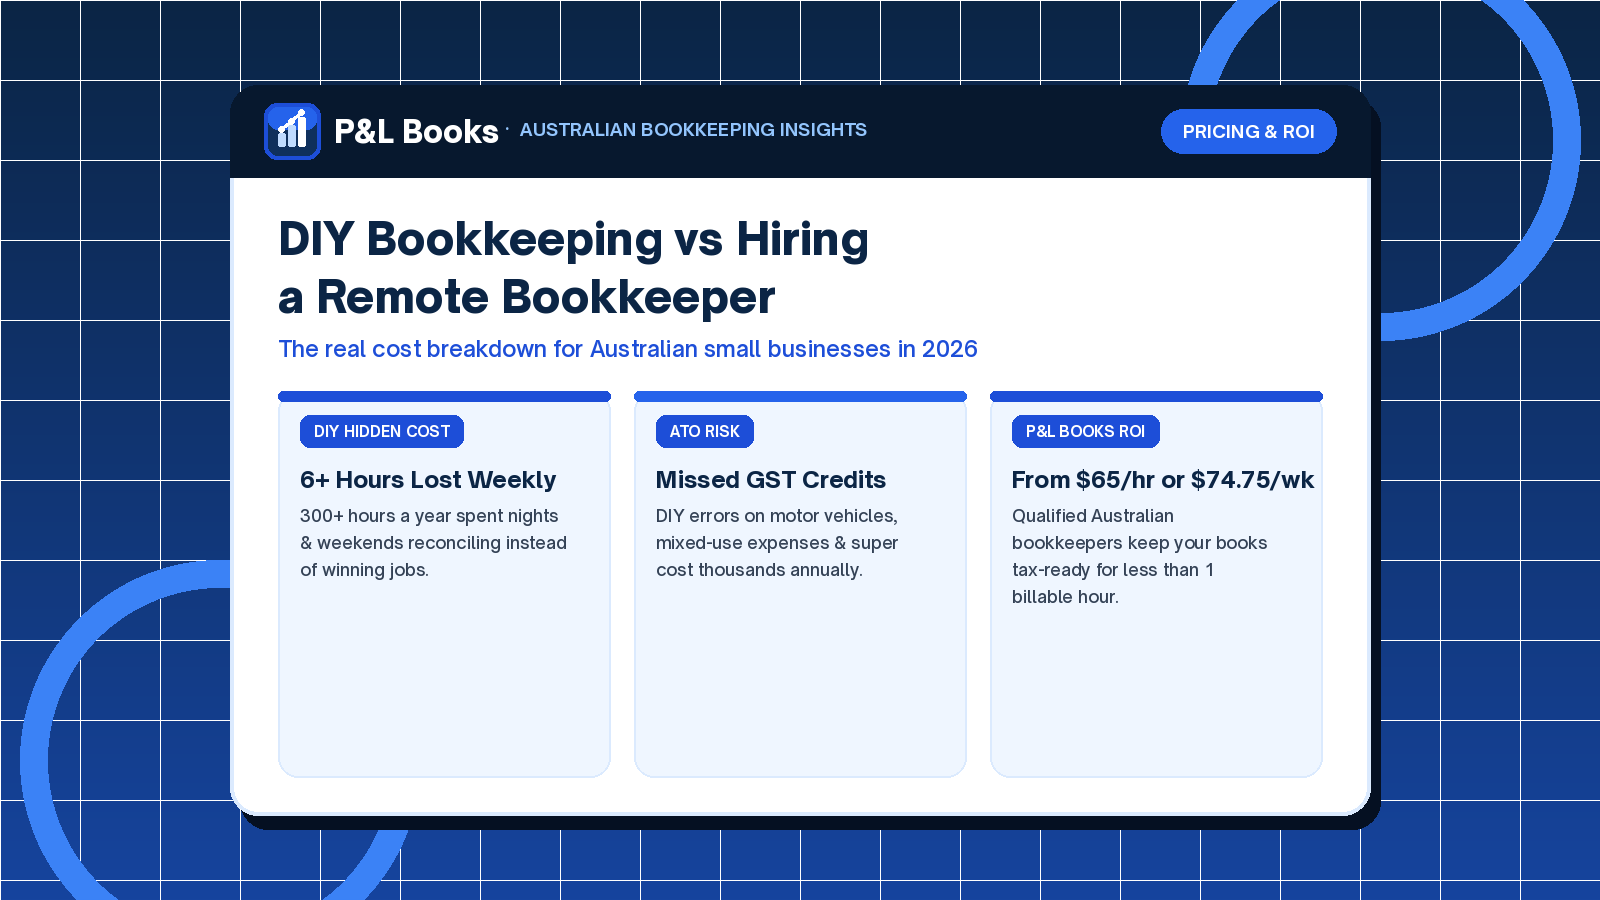Select the From $65/hr or $74.75/wk heading
This screenshot has height=900, width=1600.
pyautogui.click(x=1163, y=480)
